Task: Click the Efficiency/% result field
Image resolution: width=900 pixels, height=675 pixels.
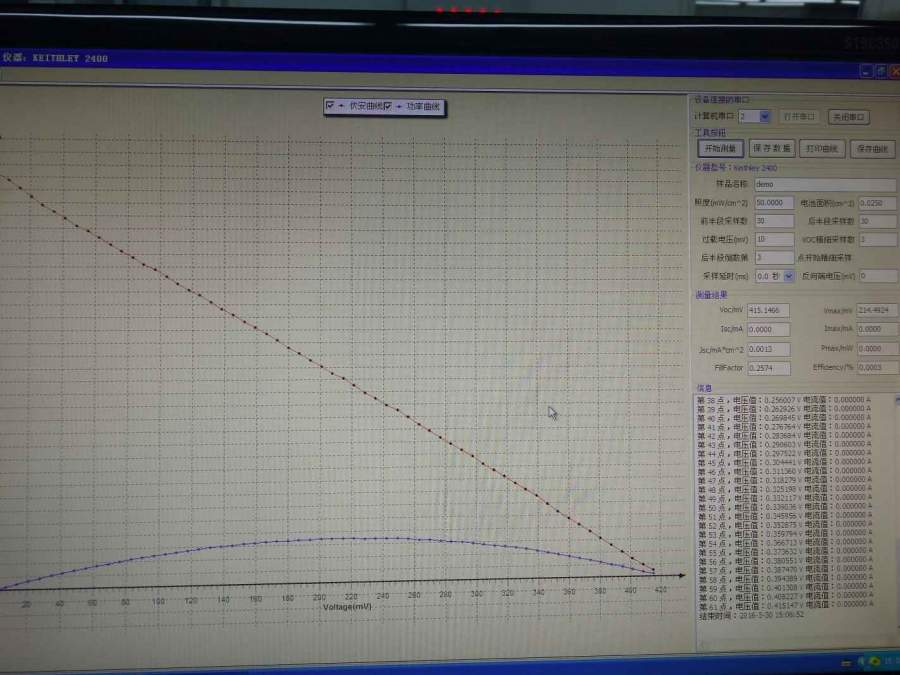Action: pyautogui.click(x=877, y=367)
